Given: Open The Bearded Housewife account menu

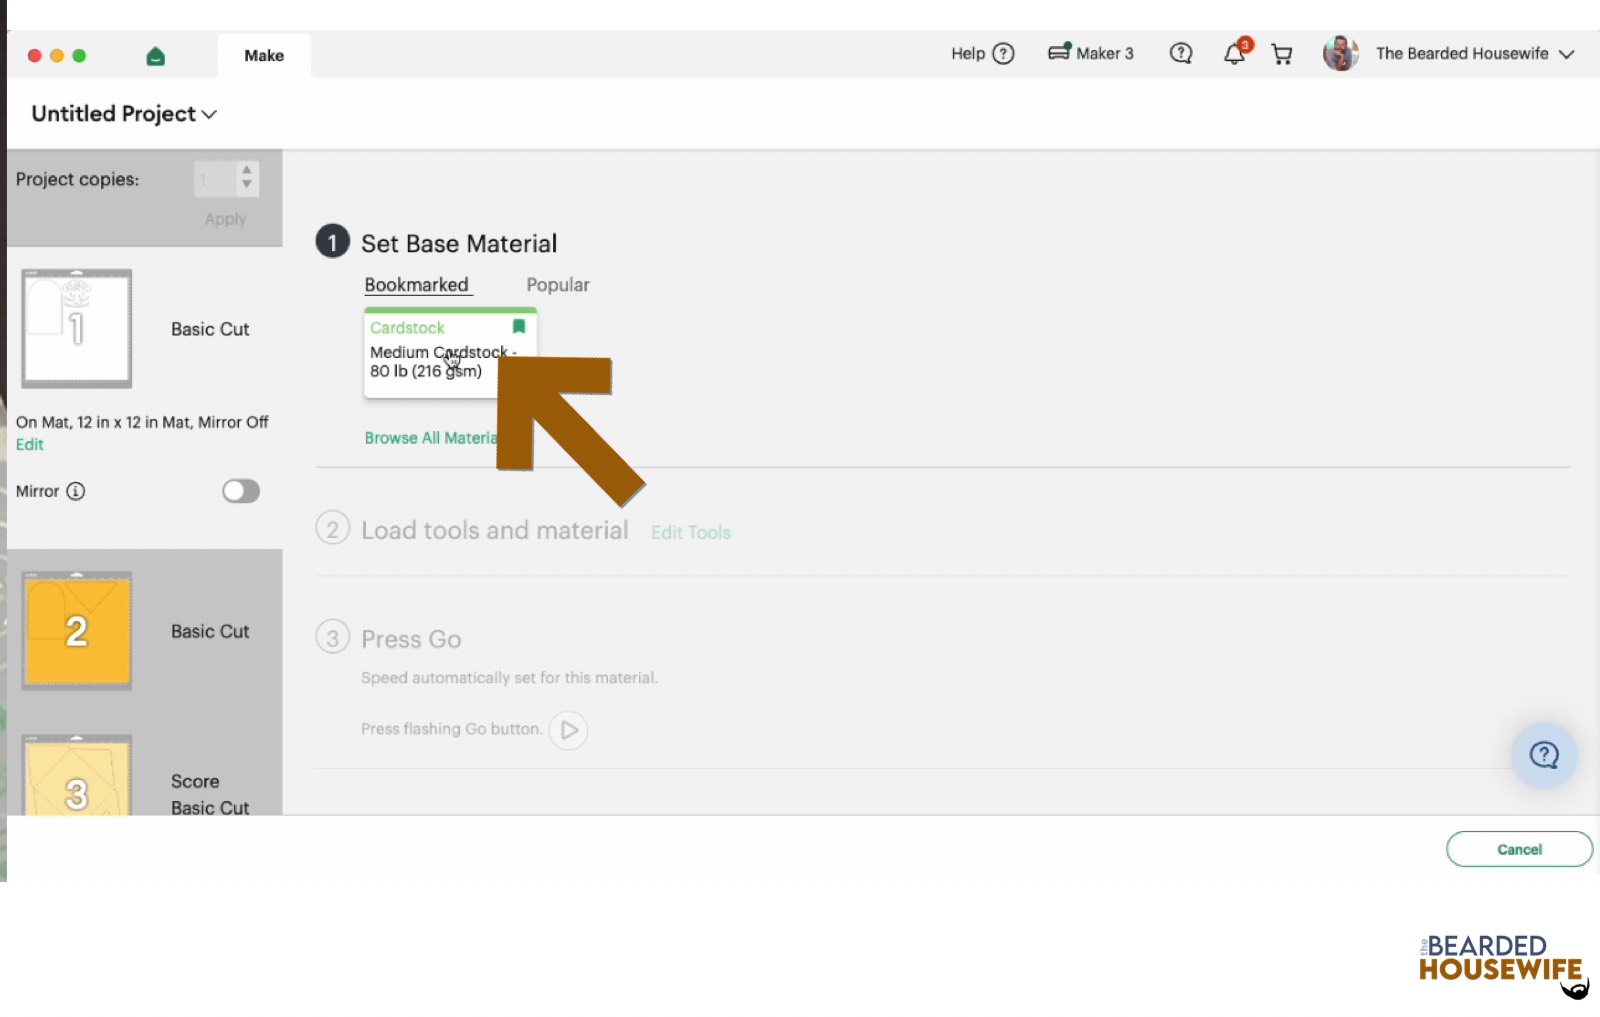Looking at the screenshot, I should point(1475,54).
